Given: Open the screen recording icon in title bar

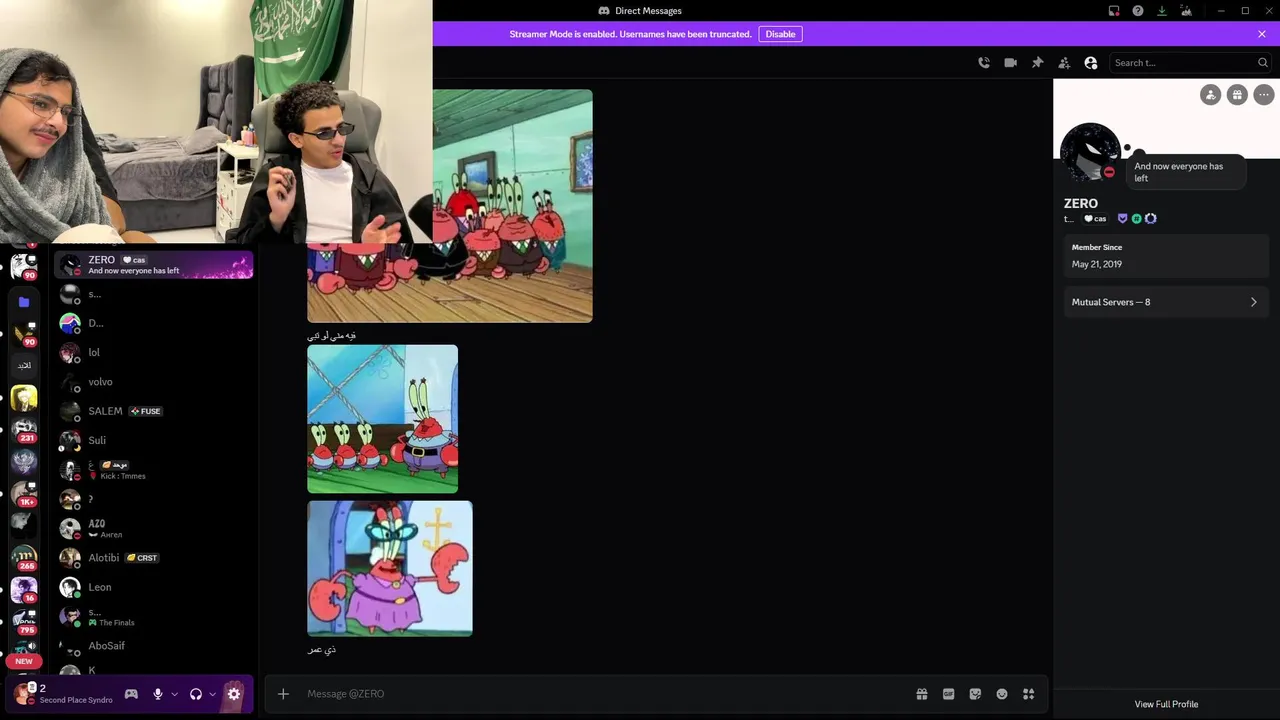Looking at the screenshot, I should pos(1114,11).
